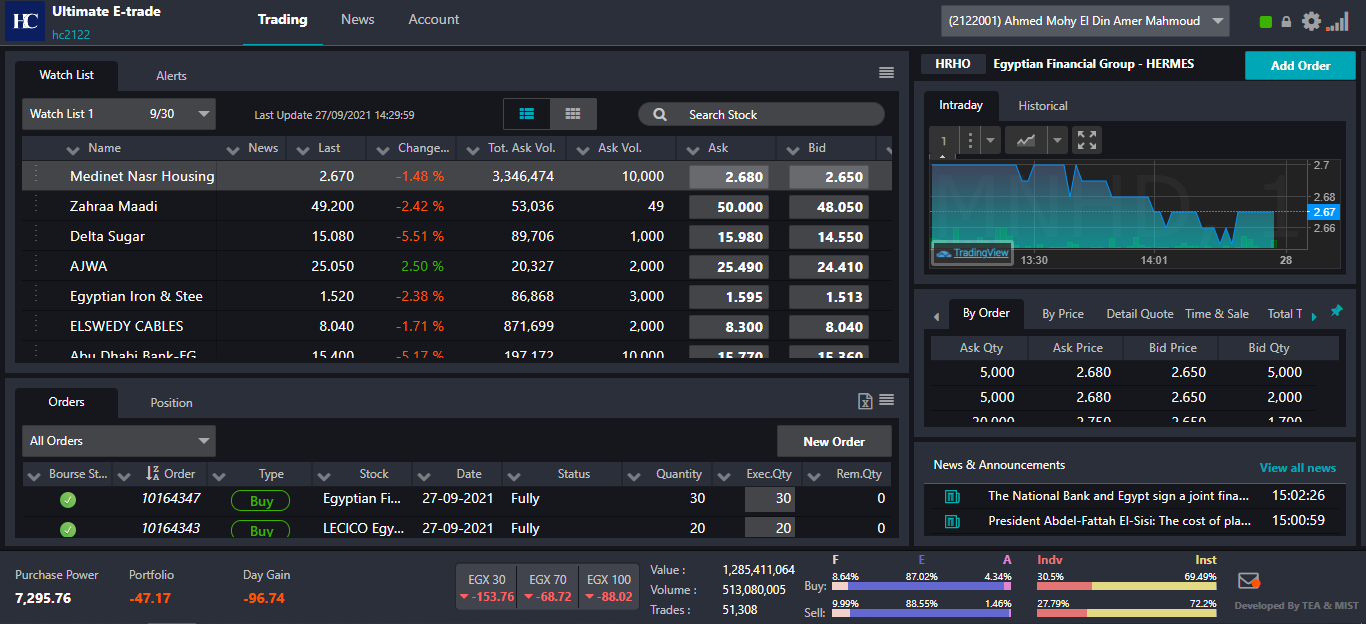Go to the Account top menu
Image resolution: width=1366 pixels, height=624 pixels.
click(x=434, y=20)
